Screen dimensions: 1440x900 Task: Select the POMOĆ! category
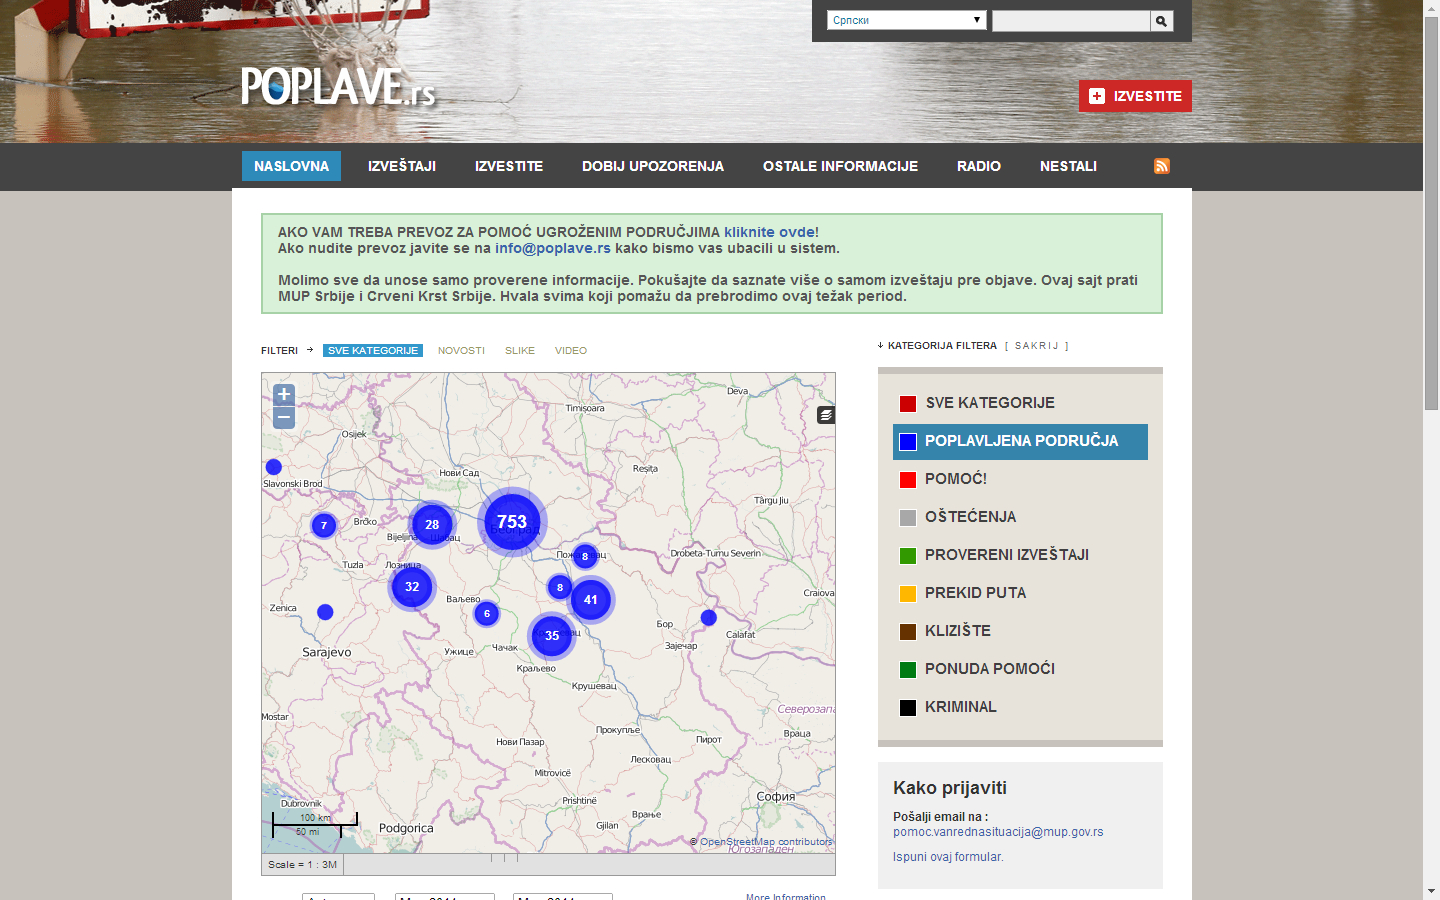point(1020,479)
